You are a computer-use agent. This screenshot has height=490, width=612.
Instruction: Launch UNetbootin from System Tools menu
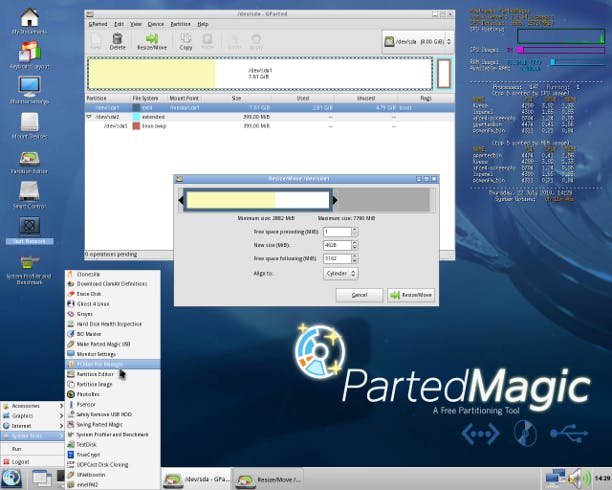tap(112, 475)
